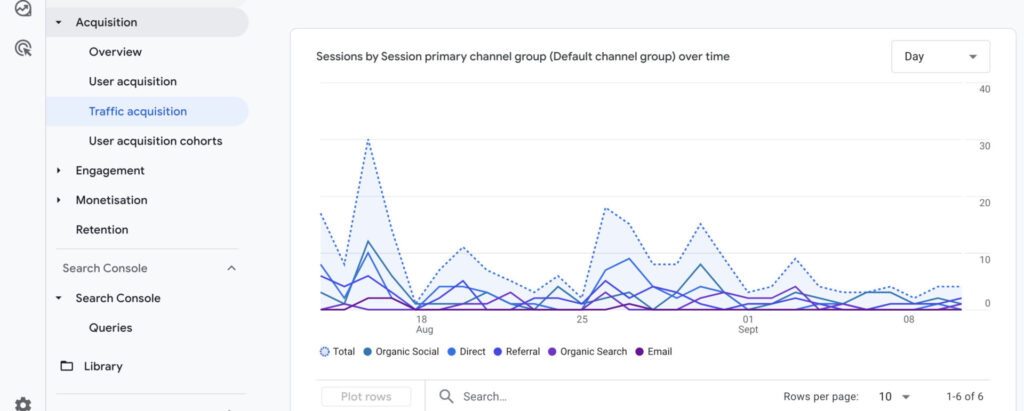Select User acquisition cohorts report
This screenshot has width=1024, height=411.
(x=155, y=141)
